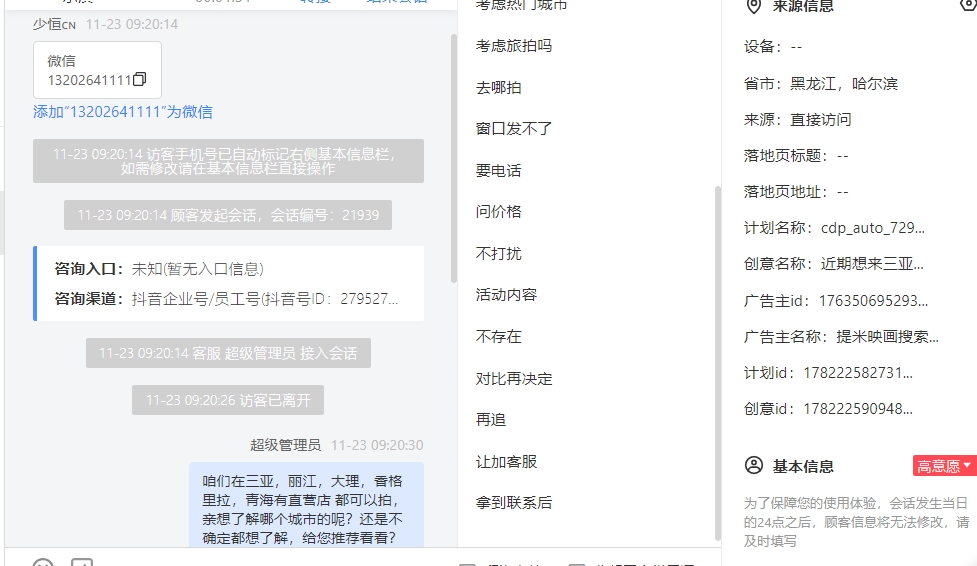Click the link 添加“13202641111”为微信
The width and height of the screenshot is (977, 566).
pyautogui.click(x=123, y=112)
